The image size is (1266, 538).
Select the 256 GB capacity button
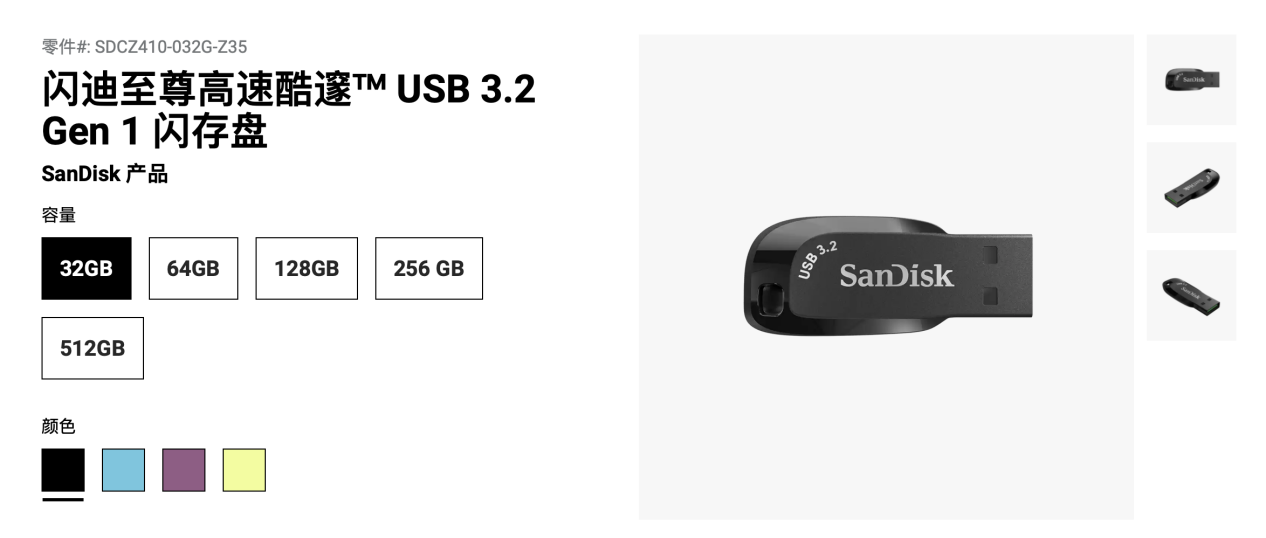tap(429, 268)
